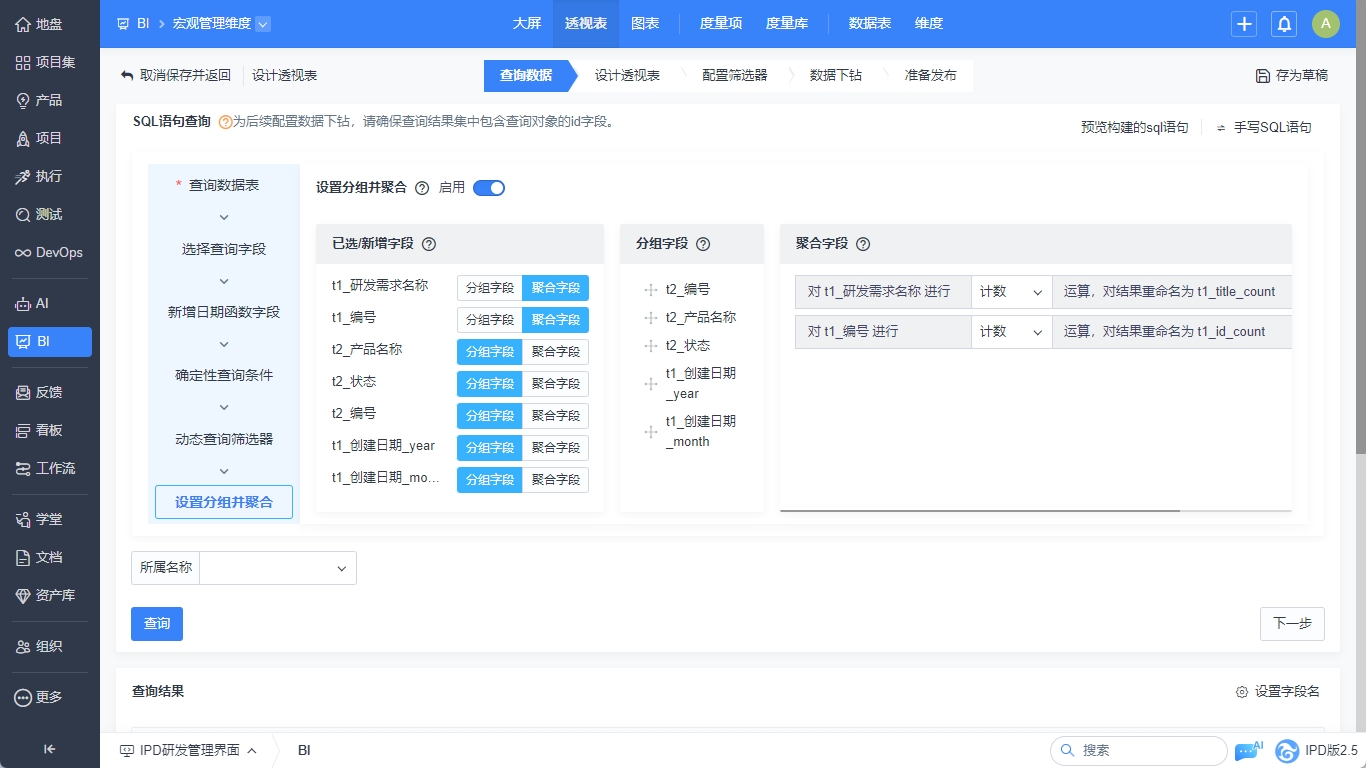
Task: Click help icon beside 聚合字段 header
Action: [863, 244]
